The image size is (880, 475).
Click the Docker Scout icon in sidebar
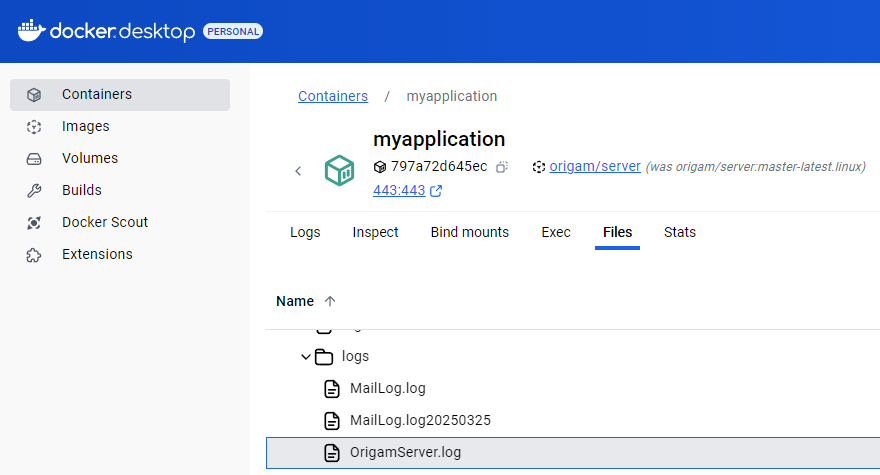34,223
